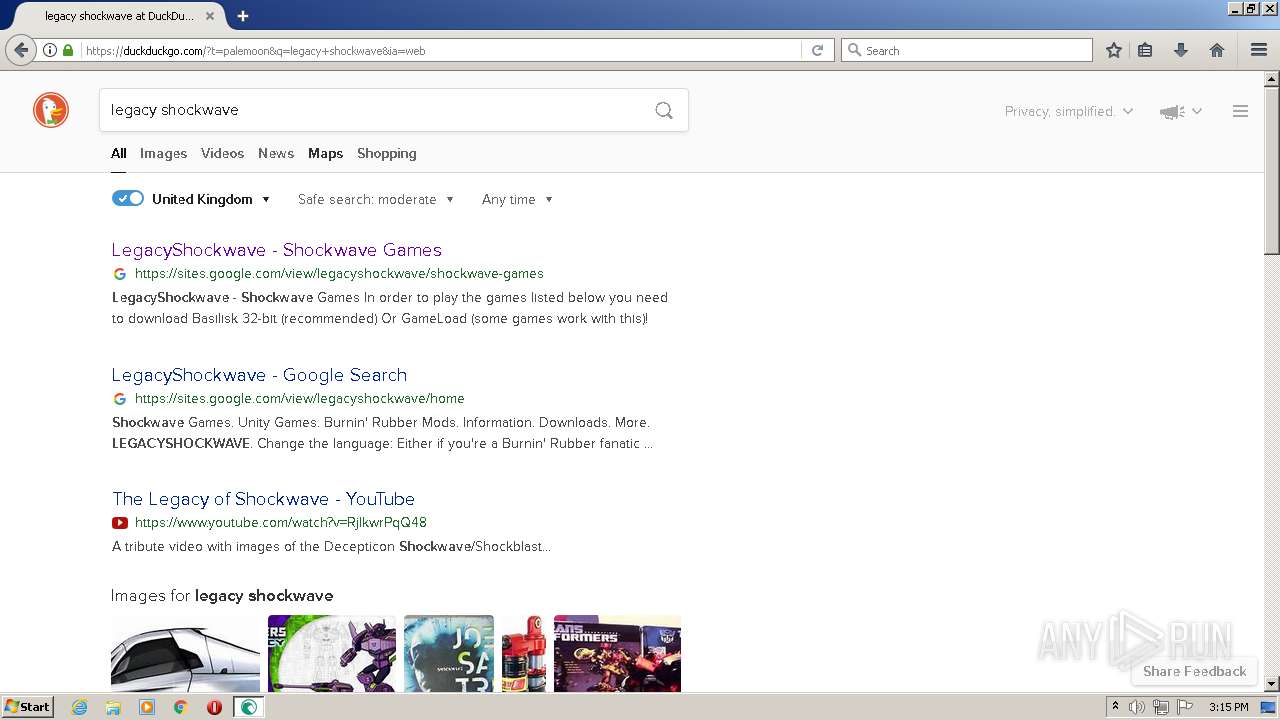Open the Transformers box image thumbnail

click(617, 653)
